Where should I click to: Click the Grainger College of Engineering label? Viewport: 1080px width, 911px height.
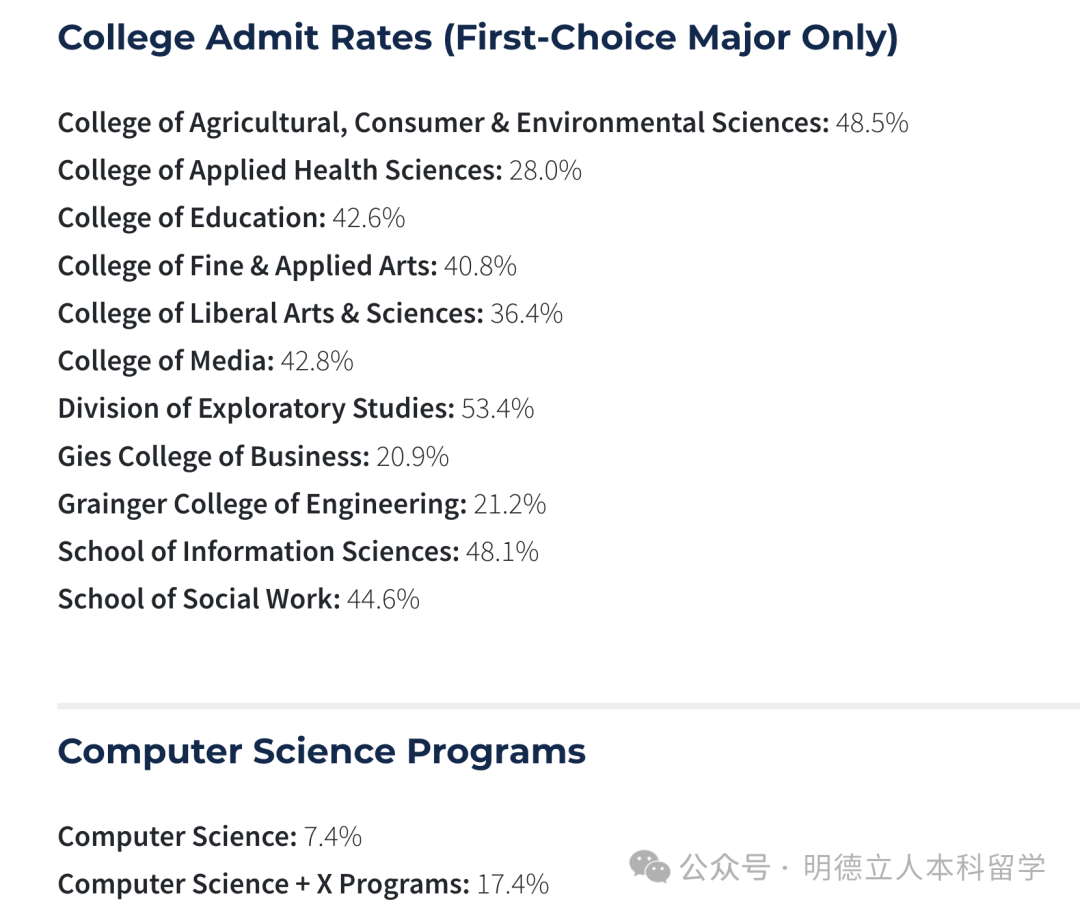(262, 504)
